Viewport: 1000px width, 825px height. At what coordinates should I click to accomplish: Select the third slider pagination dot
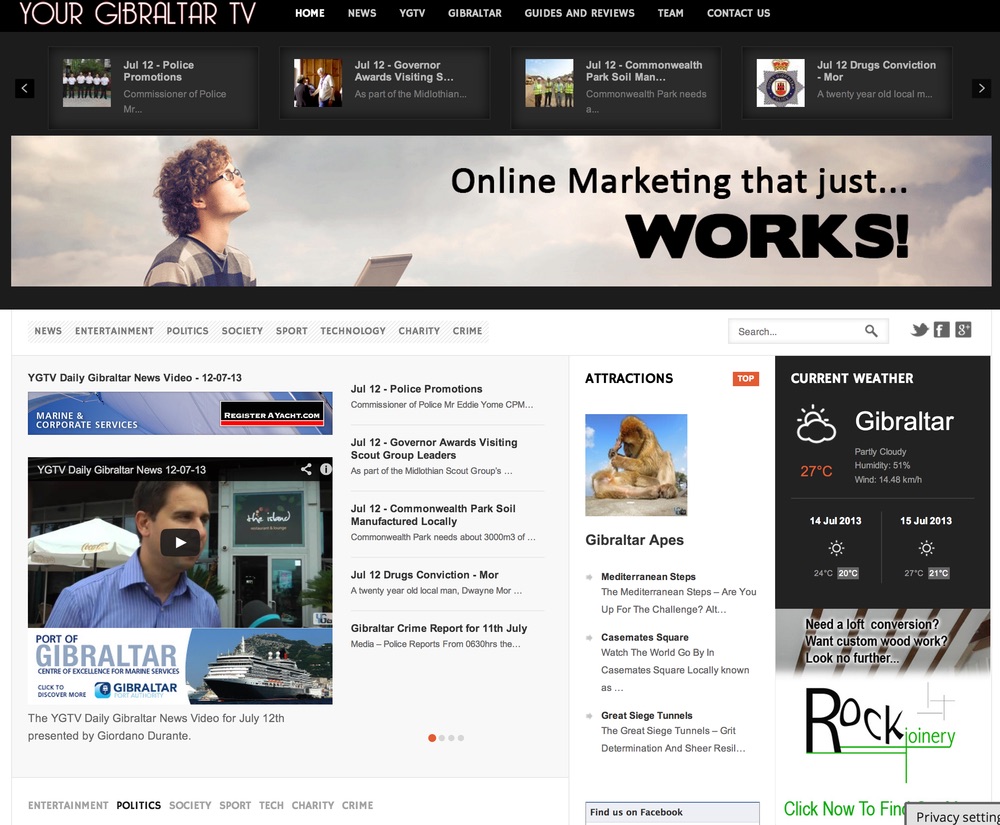[451, 738]
